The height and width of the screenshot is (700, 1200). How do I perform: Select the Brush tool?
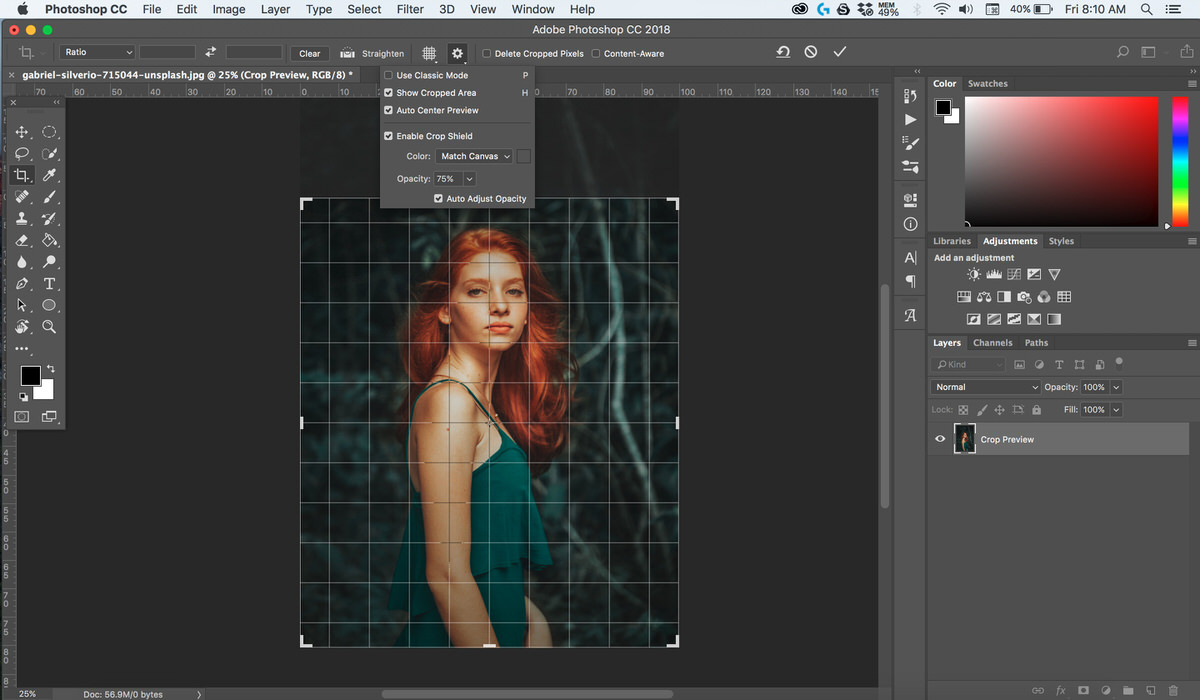(x=49, y=197)
